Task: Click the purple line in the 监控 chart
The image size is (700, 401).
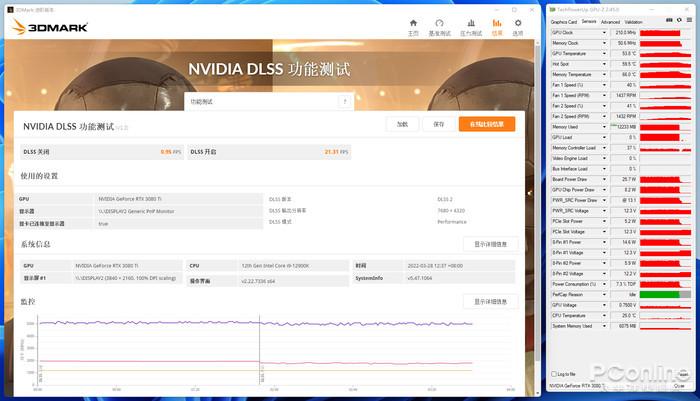Action: tap(256, 322)
